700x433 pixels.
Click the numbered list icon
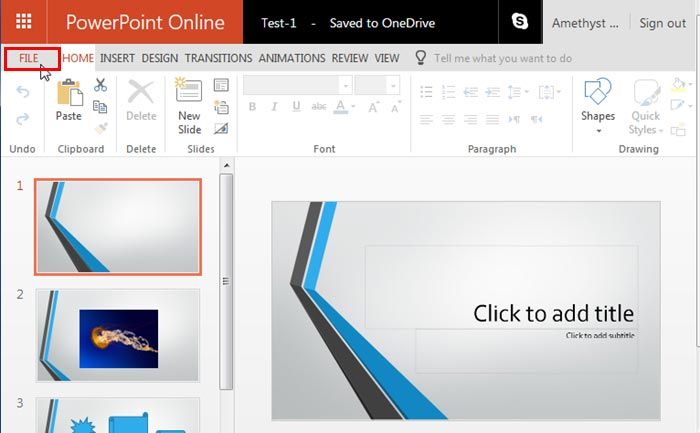[448, 92]
